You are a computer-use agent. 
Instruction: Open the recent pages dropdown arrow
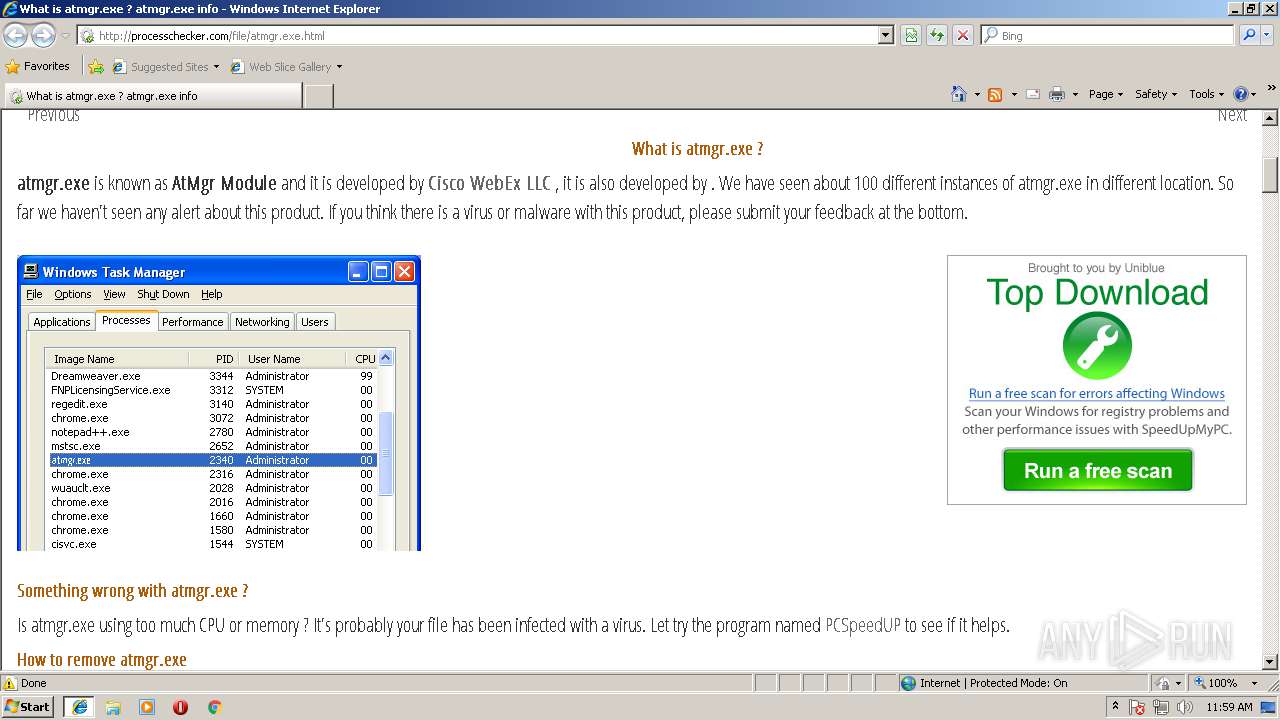(x=65, y=36)
